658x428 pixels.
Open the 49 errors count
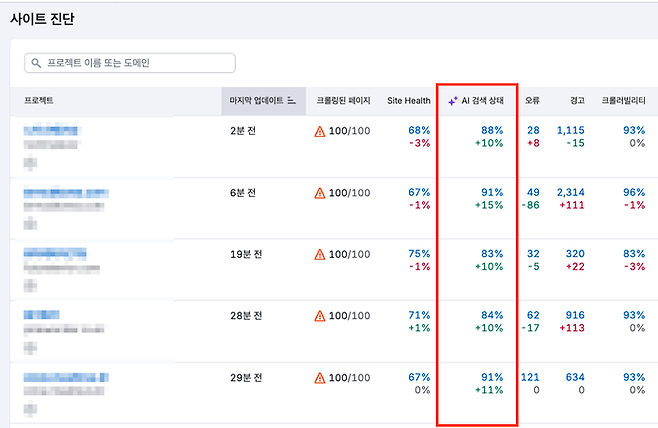pyautogui.click(x=533, y=192)
